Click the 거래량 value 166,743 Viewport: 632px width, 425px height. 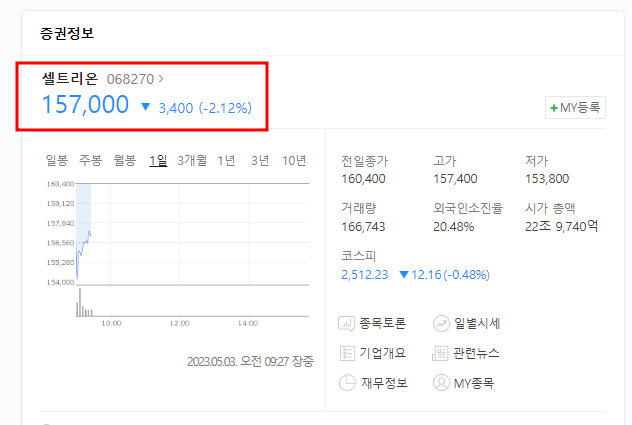coord(363,227)
